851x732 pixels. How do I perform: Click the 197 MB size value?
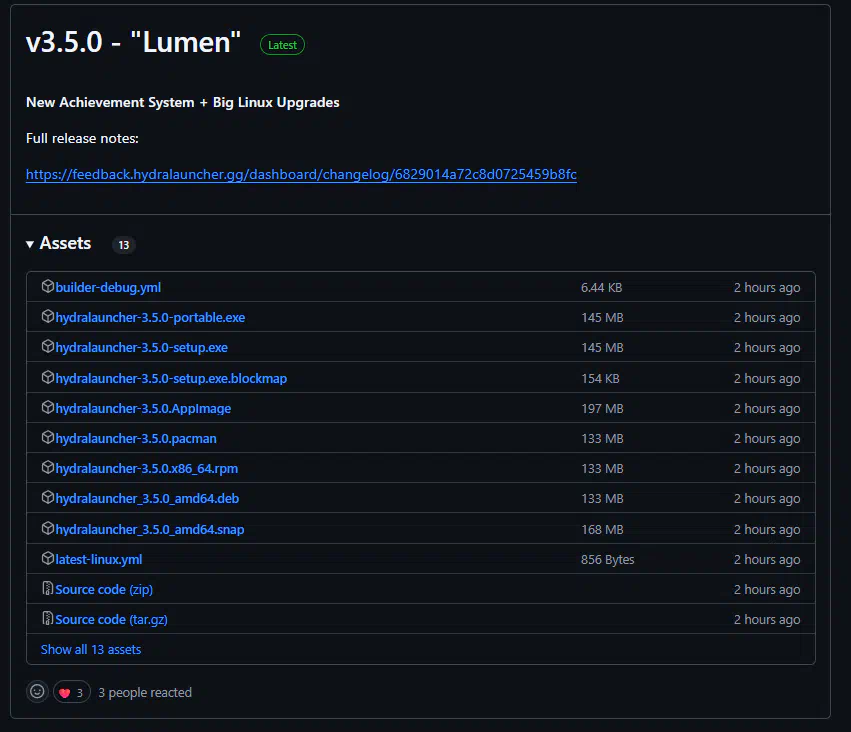point(602,409)
